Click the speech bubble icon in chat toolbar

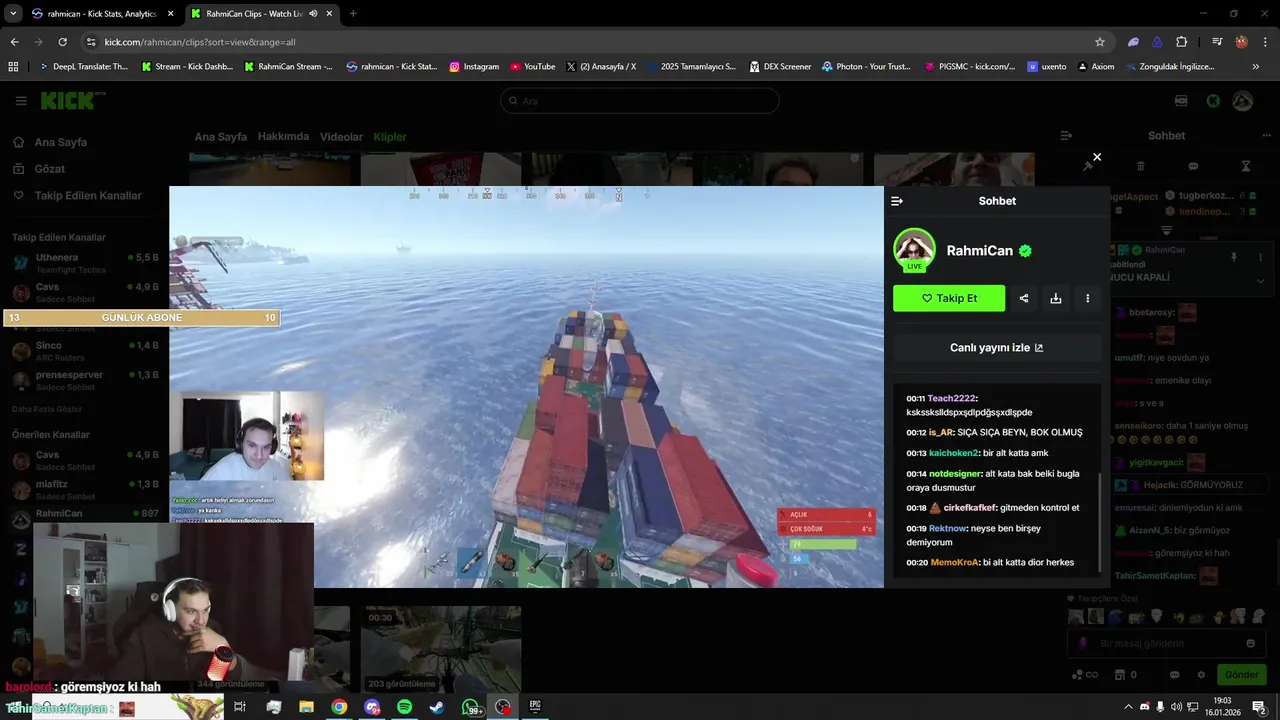coord(1193,166)
